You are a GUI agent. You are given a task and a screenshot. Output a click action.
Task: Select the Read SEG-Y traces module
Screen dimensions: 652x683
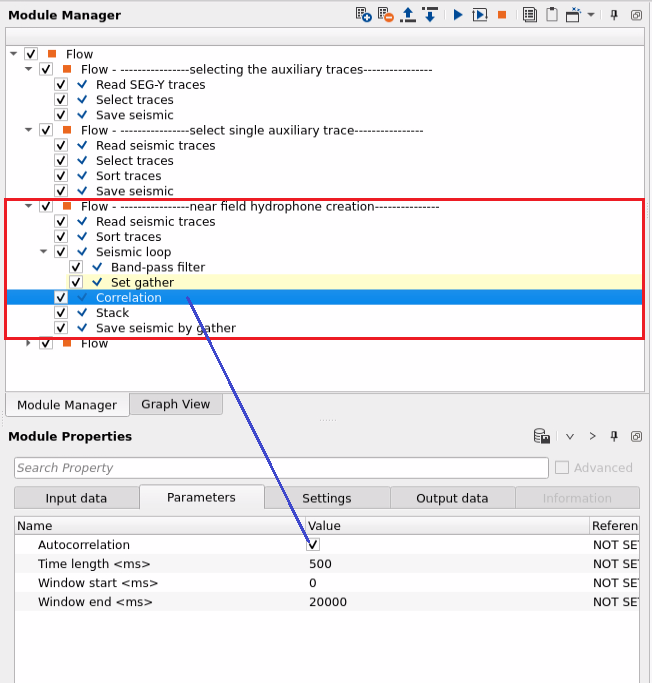tap(151, 85)
